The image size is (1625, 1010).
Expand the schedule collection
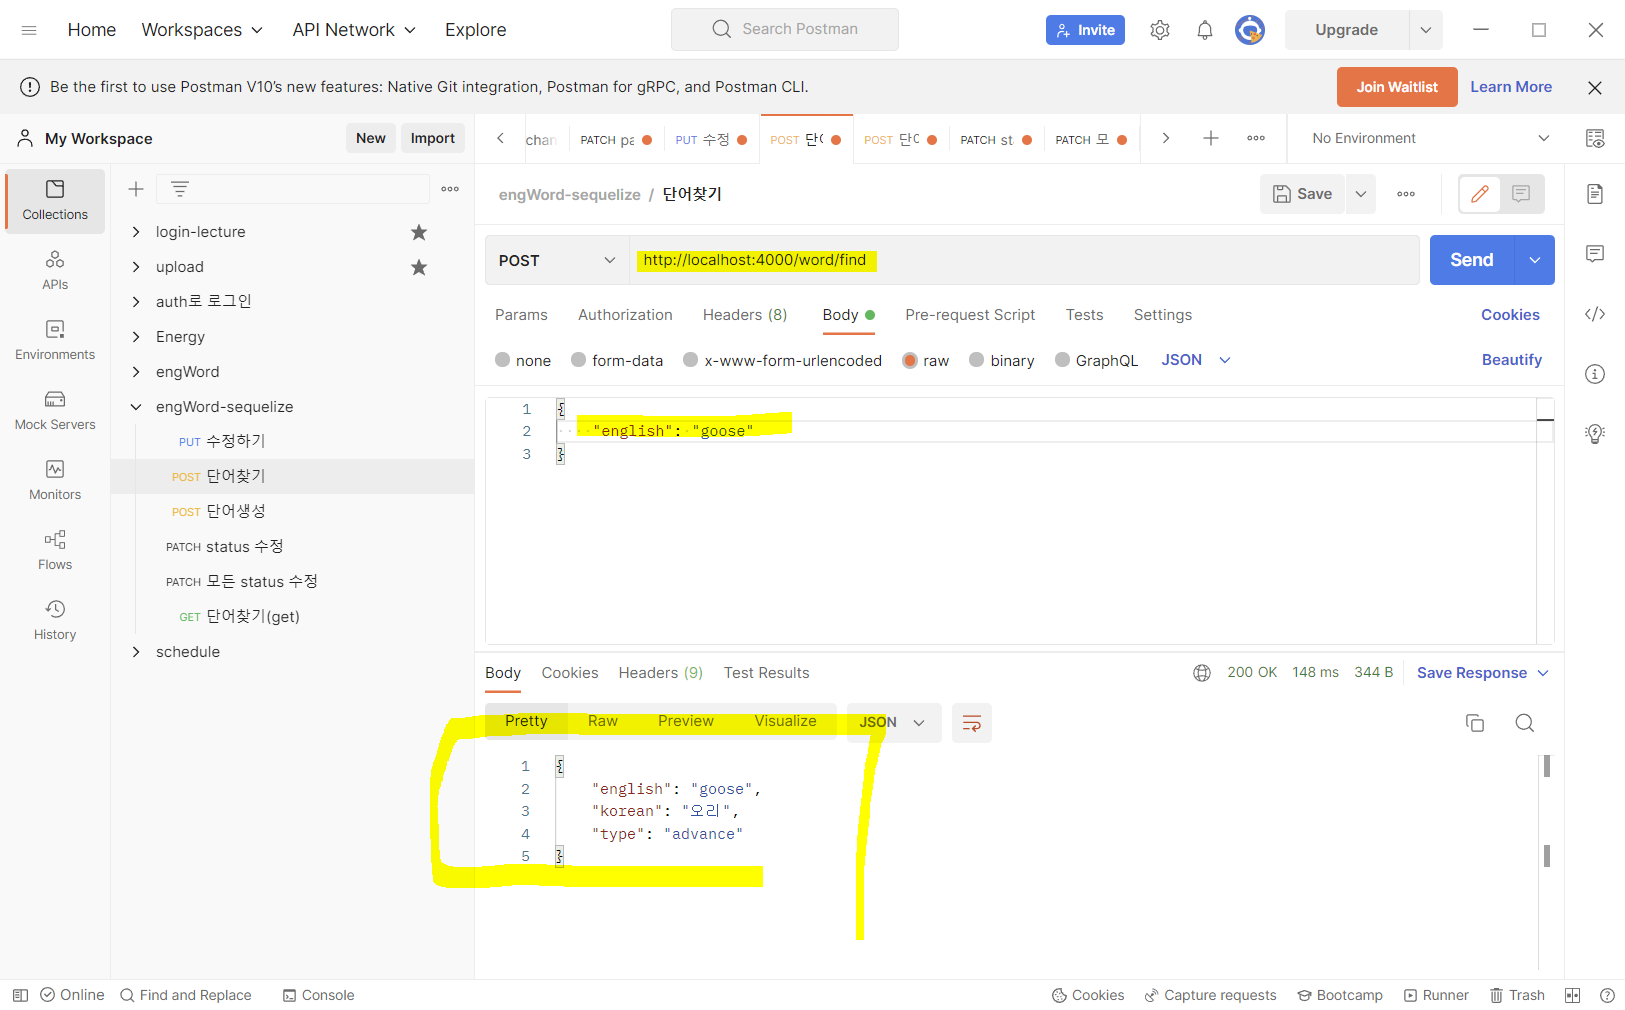pyautogui.click(x=136, y=652)
